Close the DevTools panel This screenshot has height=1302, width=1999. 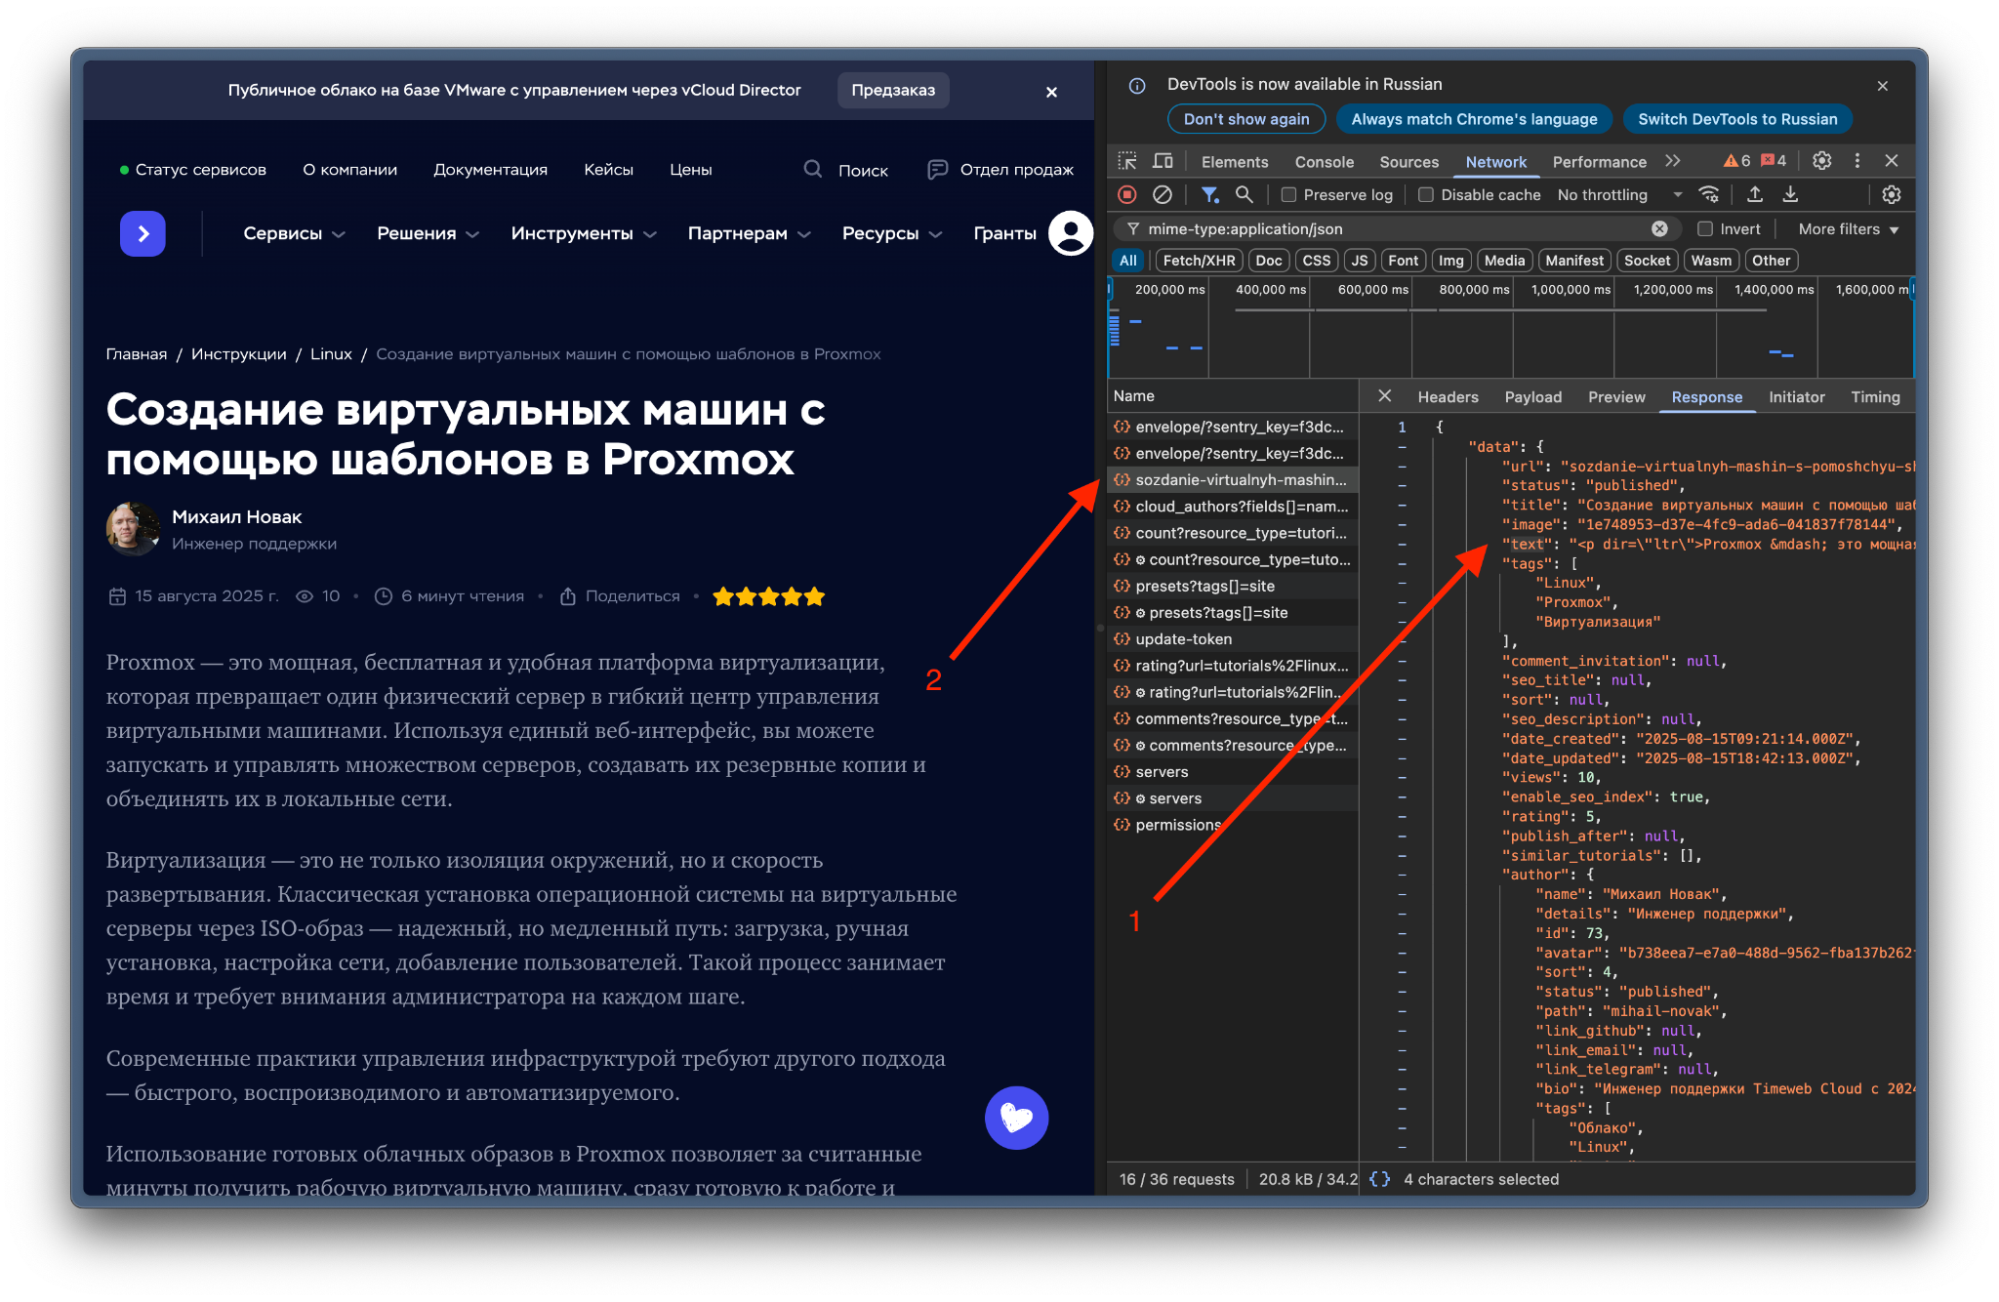click(1891, 161)
